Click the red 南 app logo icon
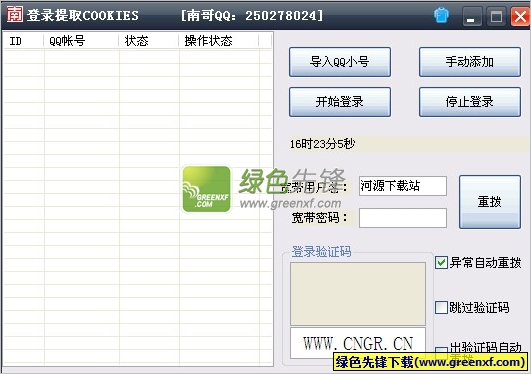Image resolution: width=531 pixels, height=374 pixels. (x=15, y=15)
